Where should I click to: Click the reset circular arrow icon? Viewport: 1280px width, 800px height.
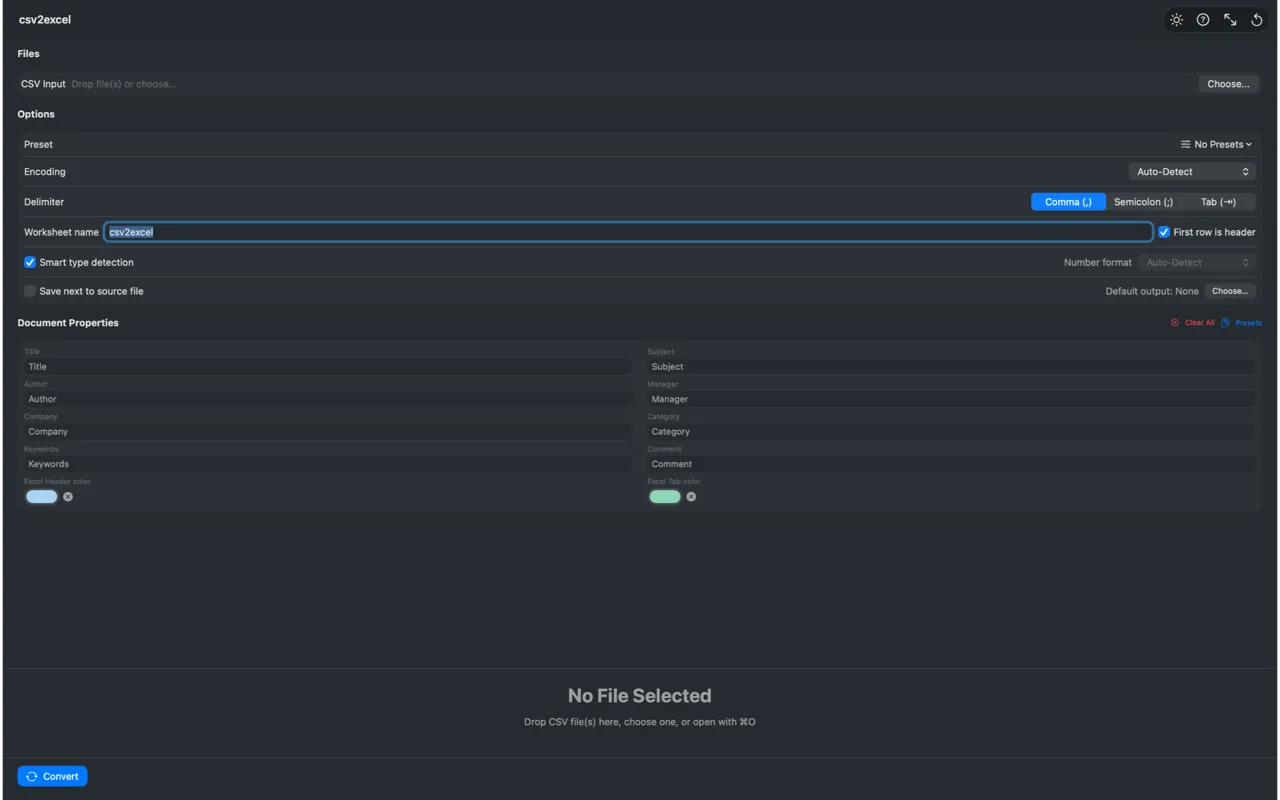click(1256, 19)
